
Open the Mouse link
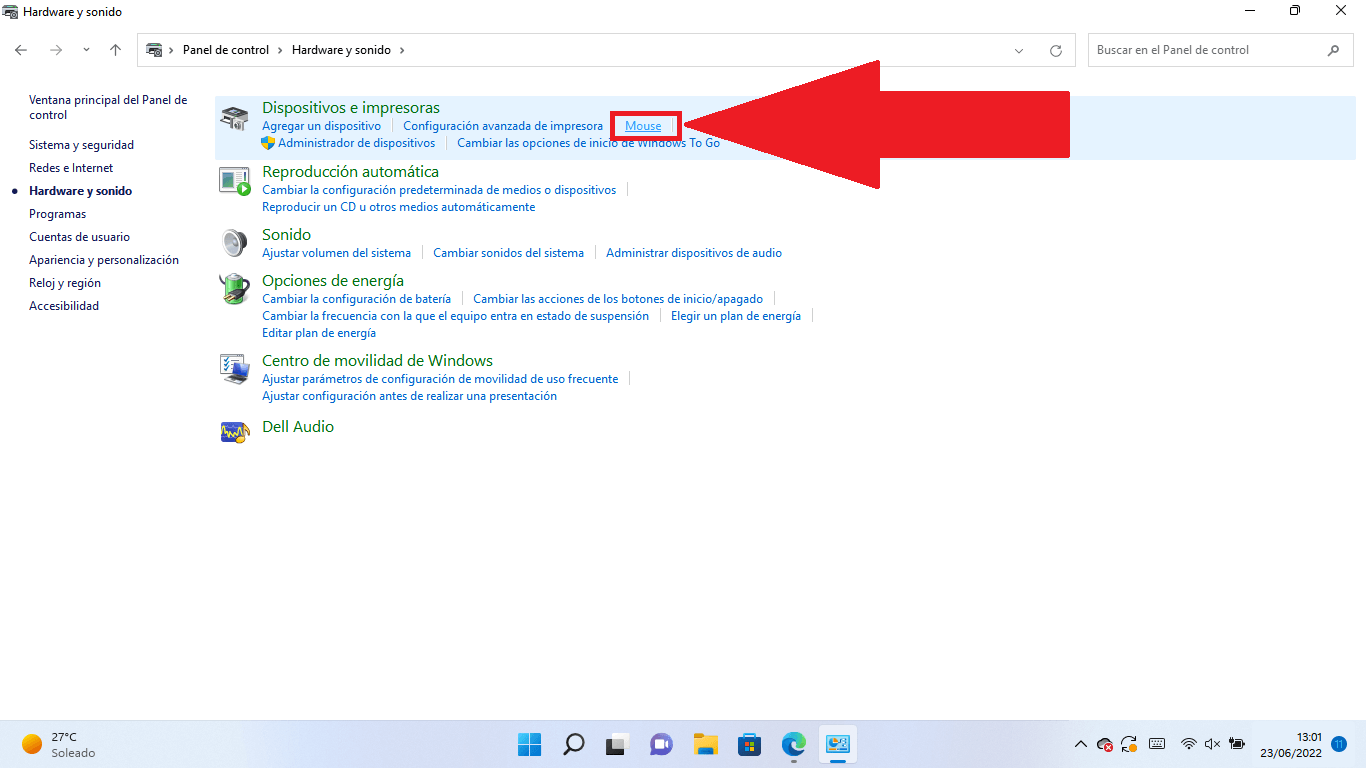tap(643, 126)
